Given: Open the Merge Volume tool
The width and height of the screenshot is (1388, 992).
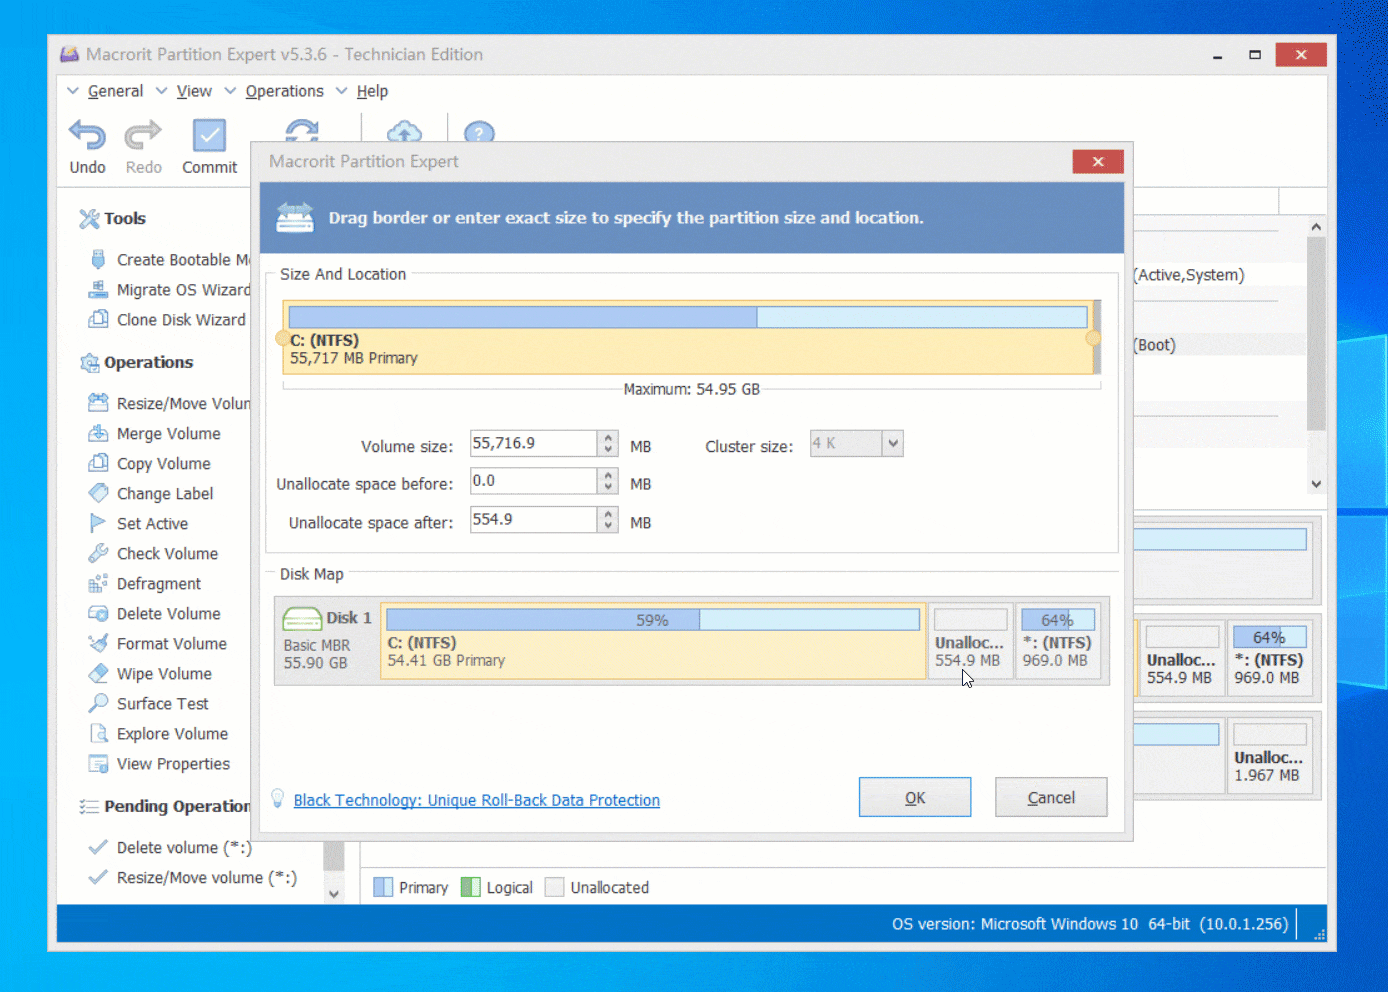Looking at the screenshot, I should click(x=168, y=433).
